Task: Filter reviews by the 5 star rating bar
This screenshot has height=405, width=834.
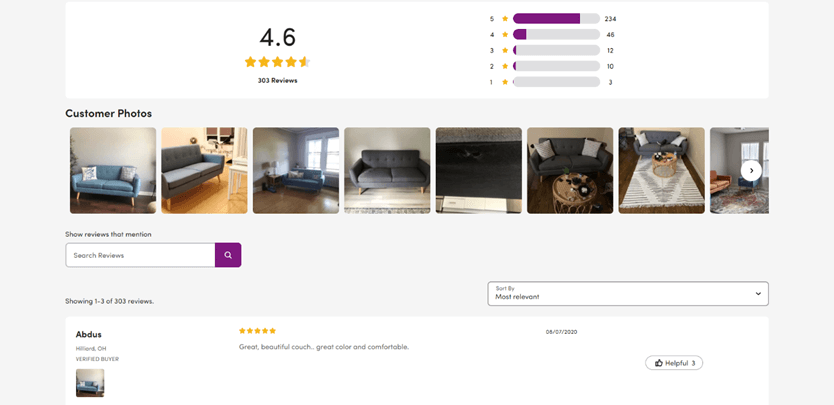Action: [556, 19]
